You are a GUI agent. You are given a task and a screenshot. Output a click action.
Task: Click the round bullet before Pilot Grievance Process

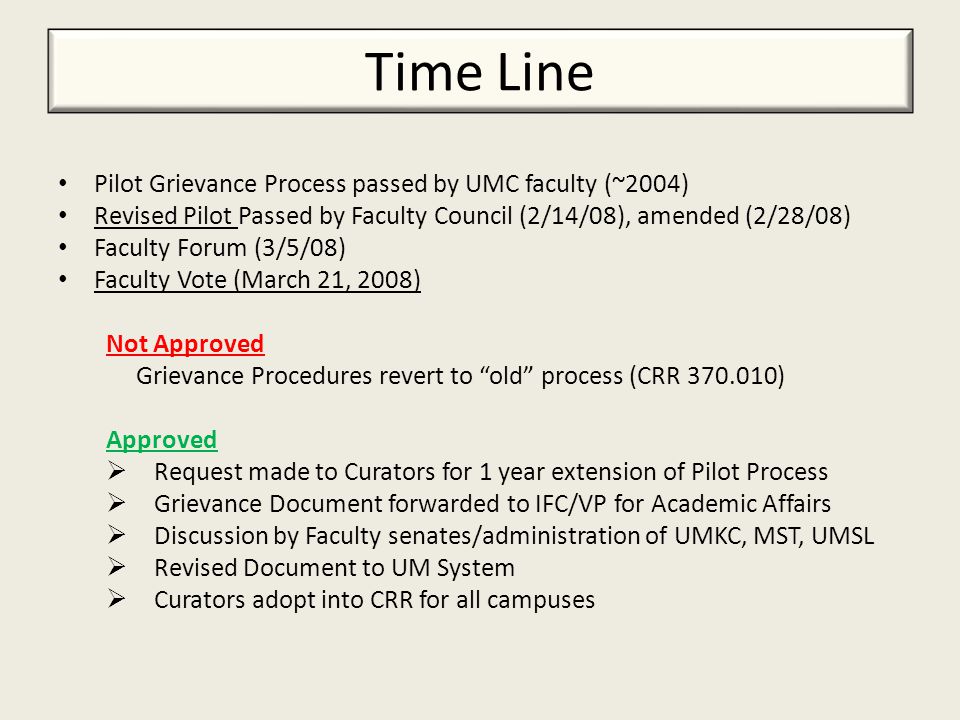click(x=63, y=183)
